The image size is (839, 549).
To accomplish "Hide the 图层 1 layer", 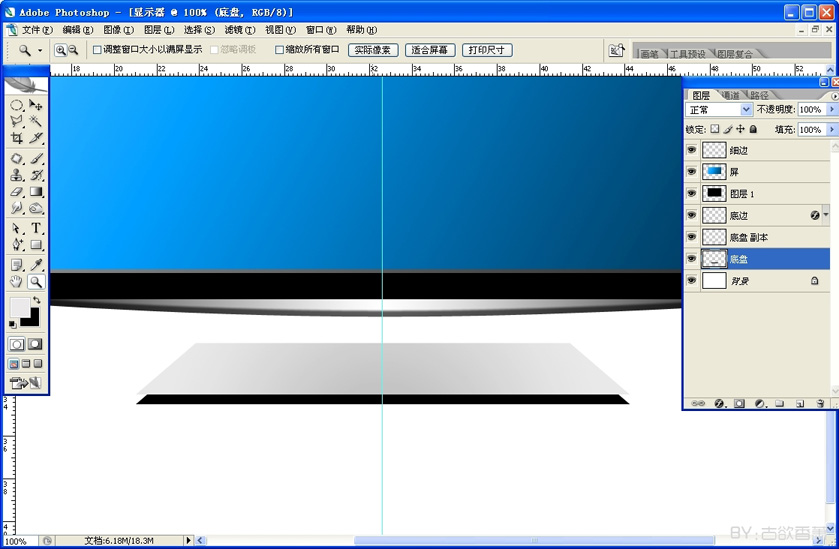I will pyautogui.click(x=691, y=193).
